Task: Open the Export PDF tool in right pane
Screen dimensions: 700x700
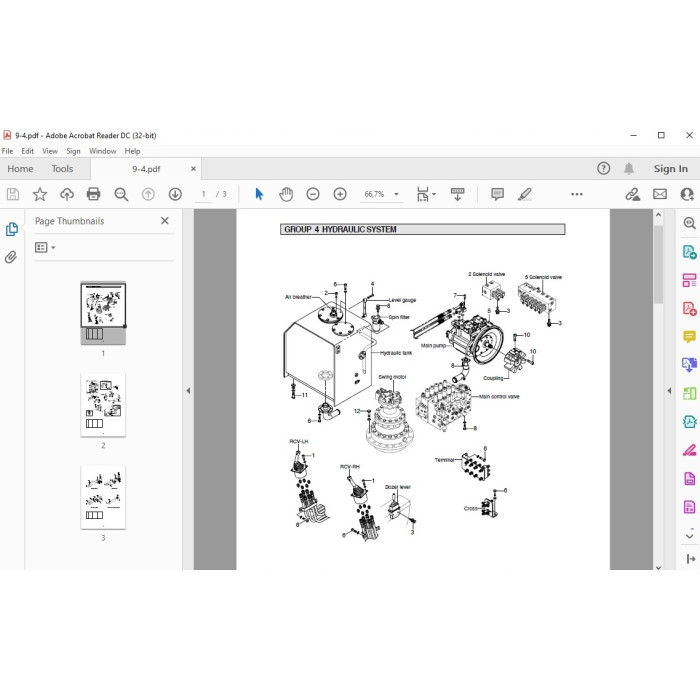Action: pyautogui.click(x=689, y=252)
